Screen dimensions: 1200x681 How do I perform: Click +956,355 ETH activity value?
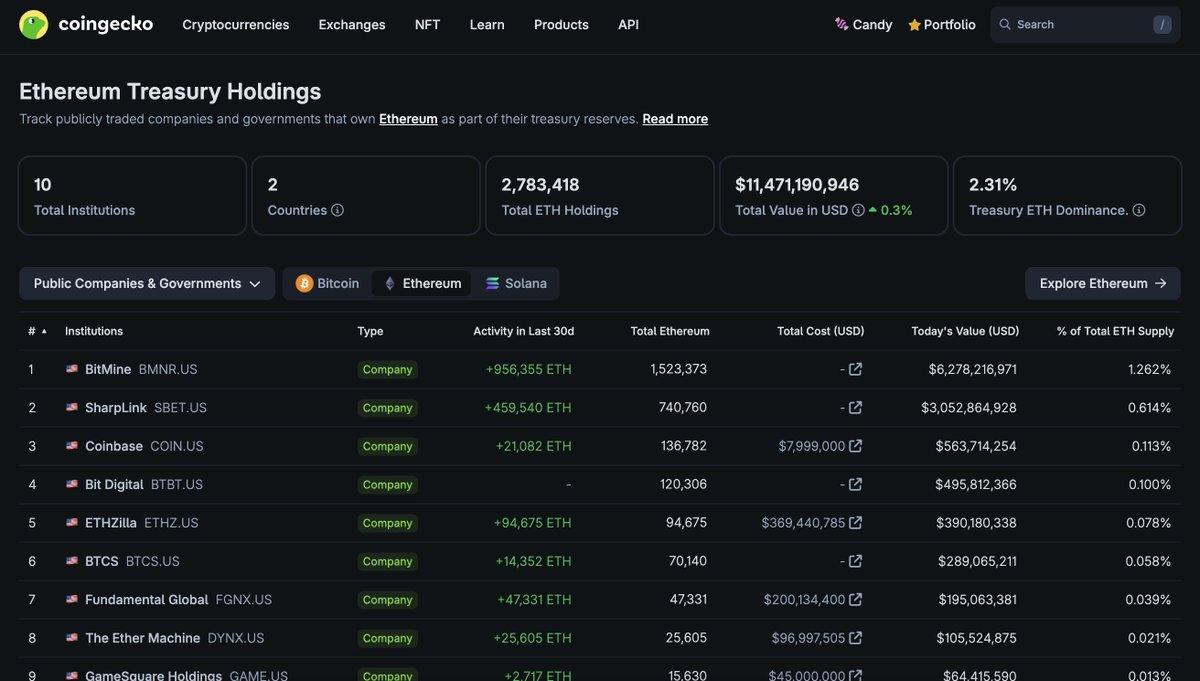point(528,369)
